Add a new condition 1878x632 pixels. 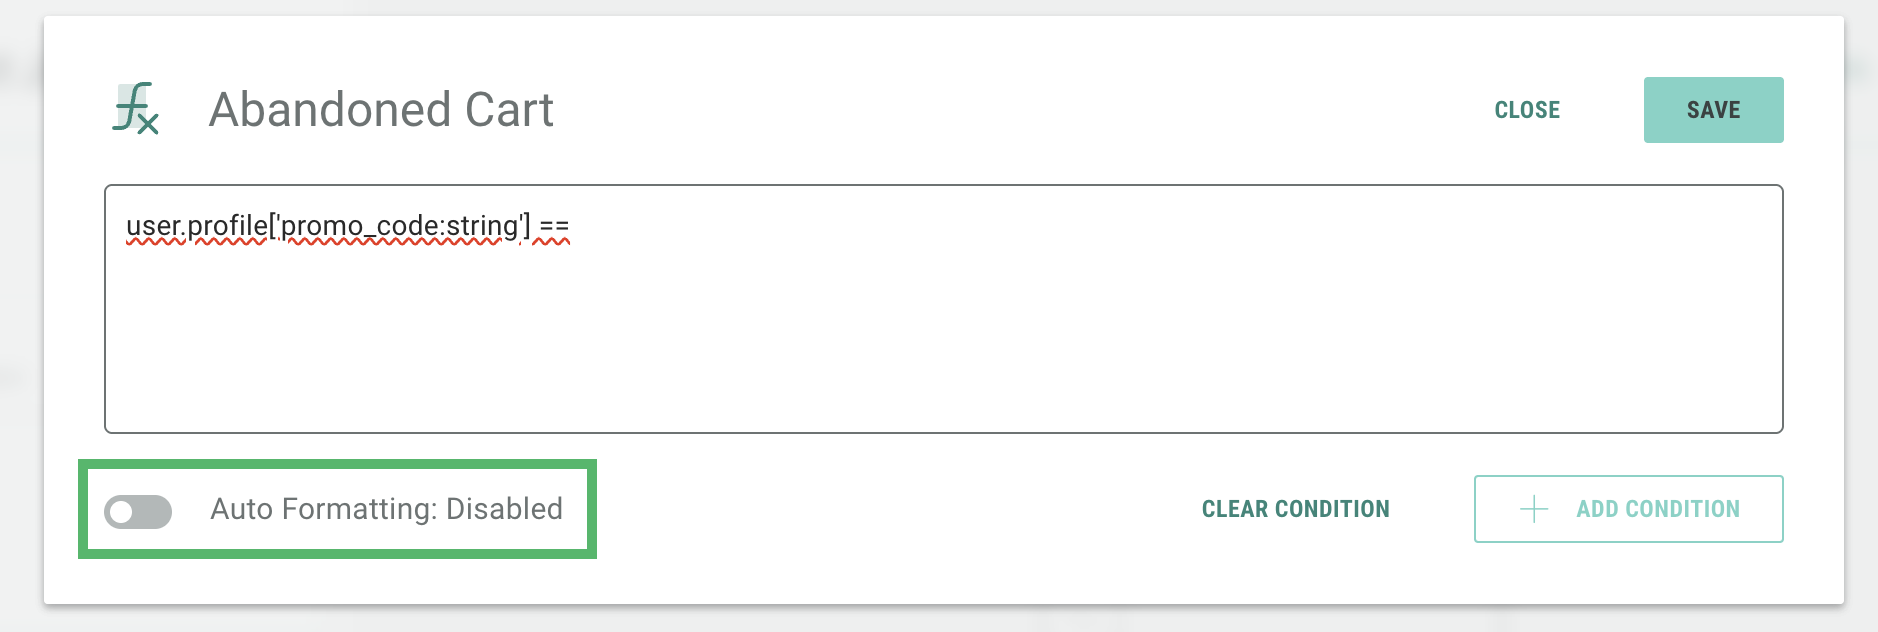[x=1628, y=509]
